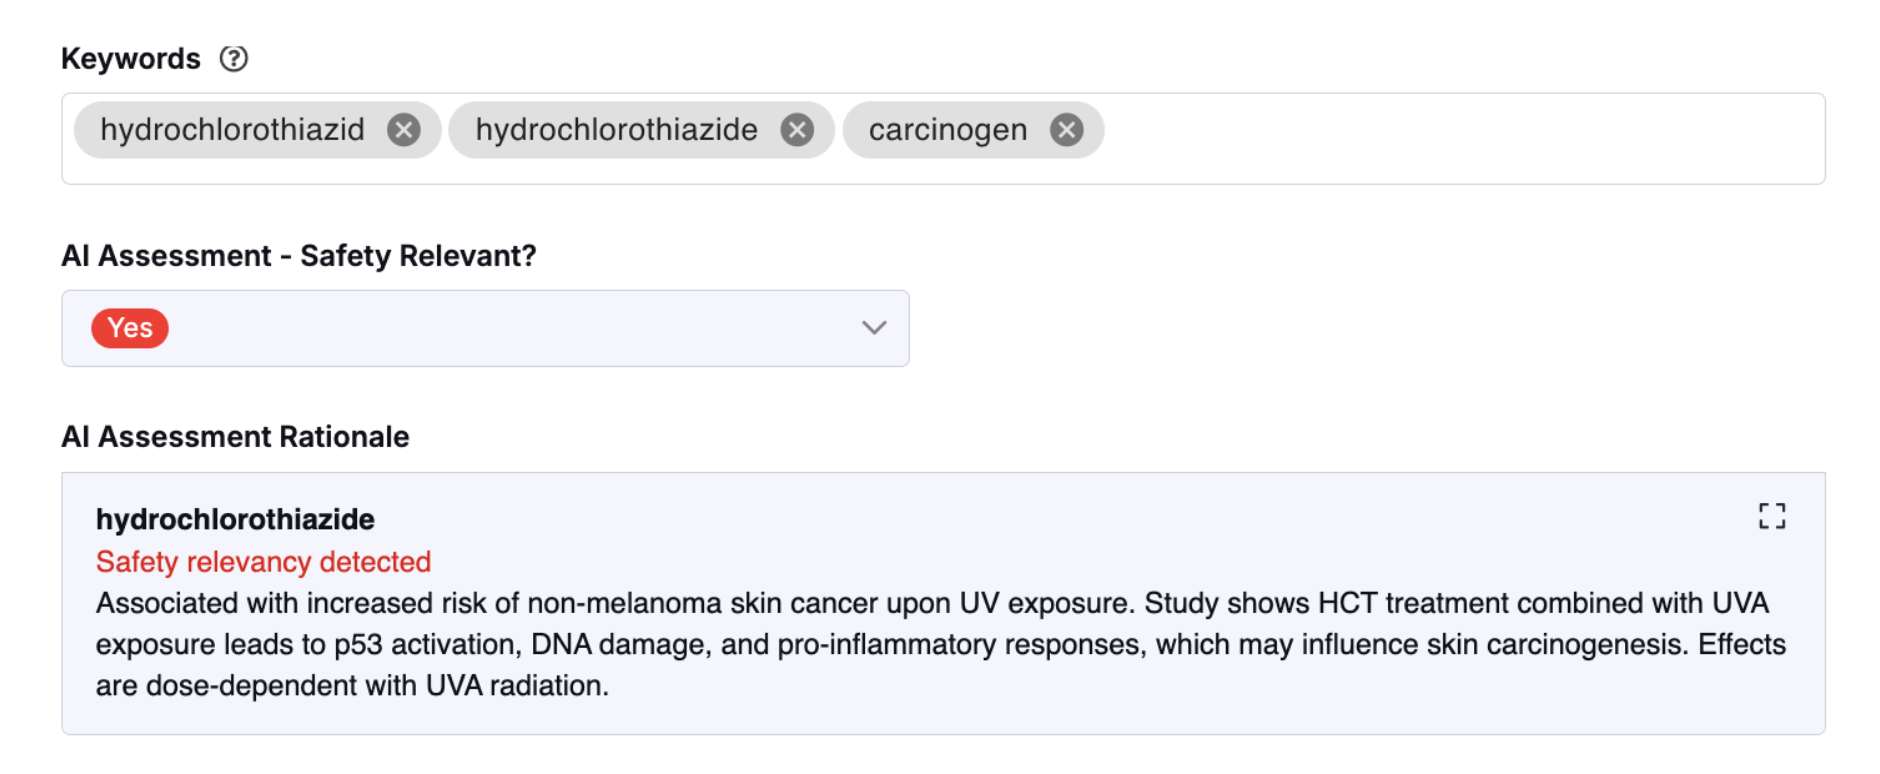Expand the AI Assessment Rationale box fullscreen
The height and width of the screenshot is (774, 1880).
pyautogui.click(x=1772, y=516)
